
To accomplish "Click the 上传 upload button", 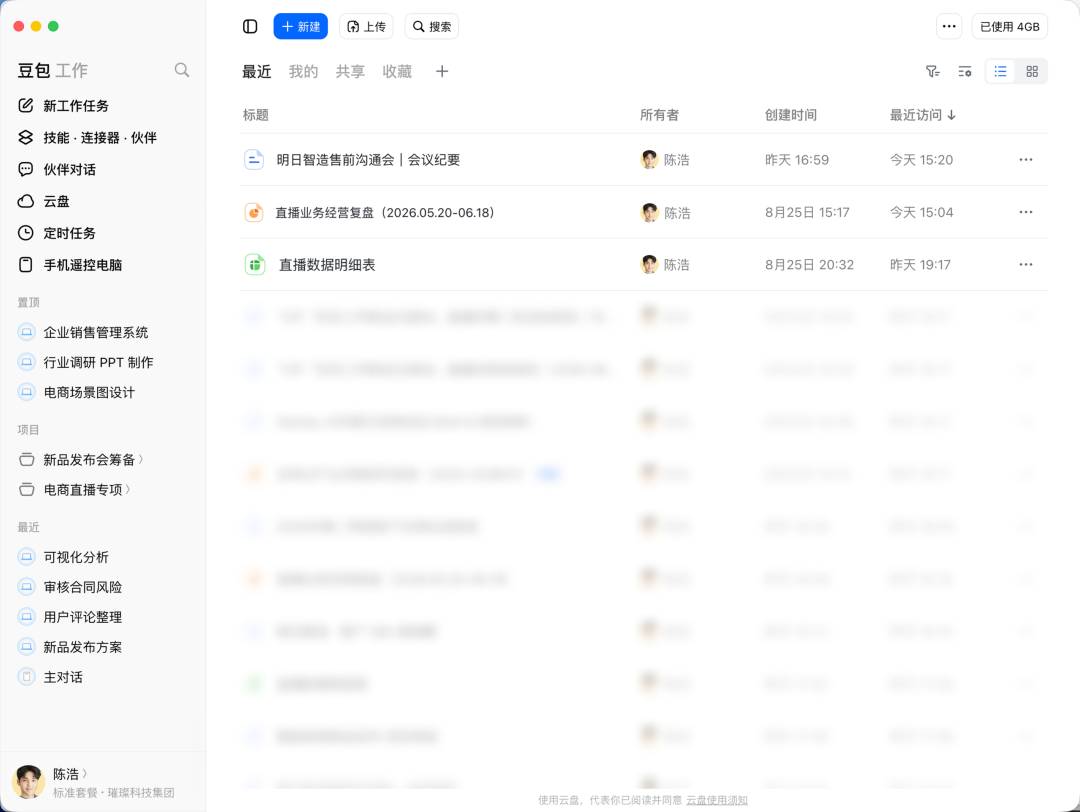I will (366, 26).
